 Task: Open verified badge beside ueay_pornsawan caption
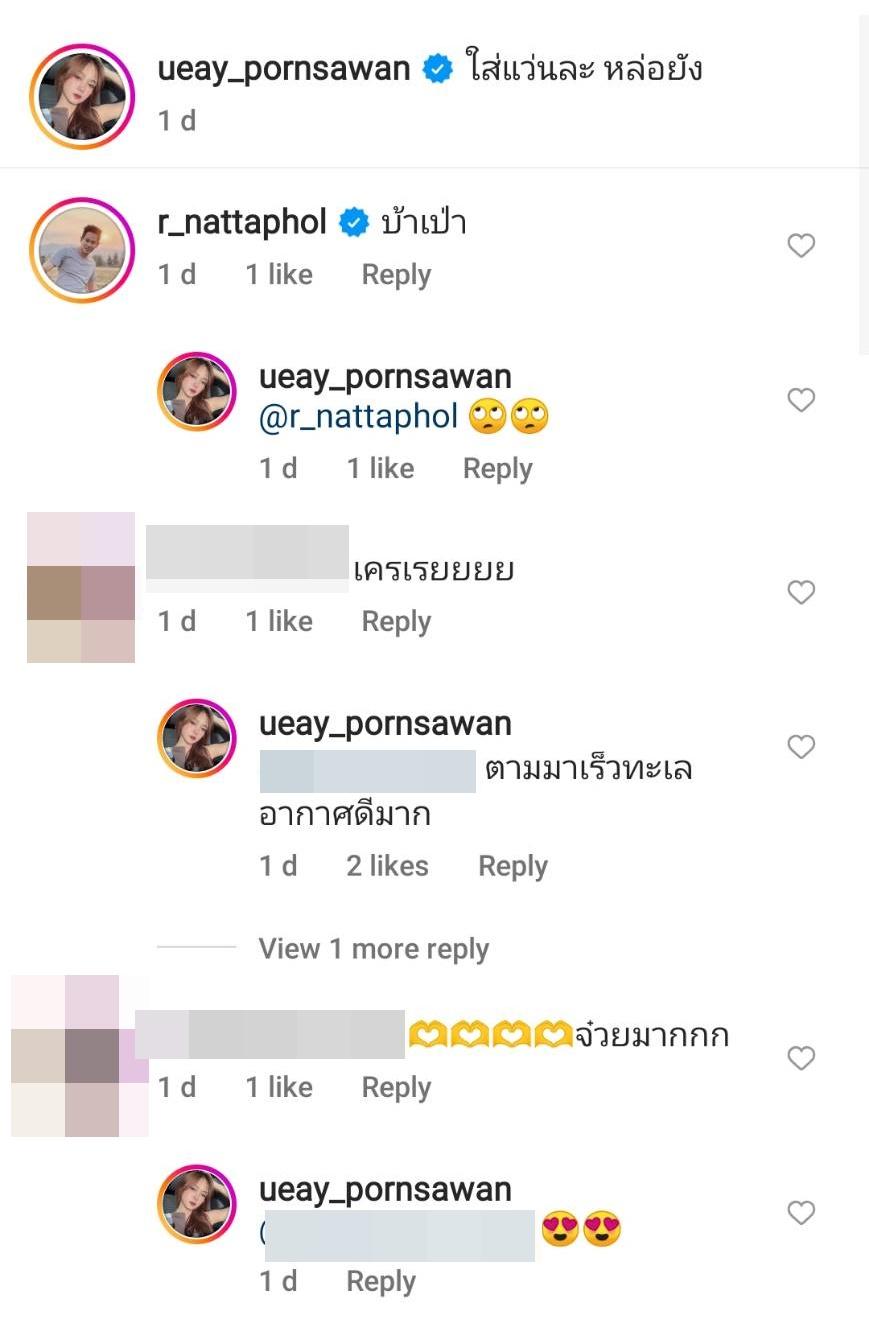tap(438, 70)
